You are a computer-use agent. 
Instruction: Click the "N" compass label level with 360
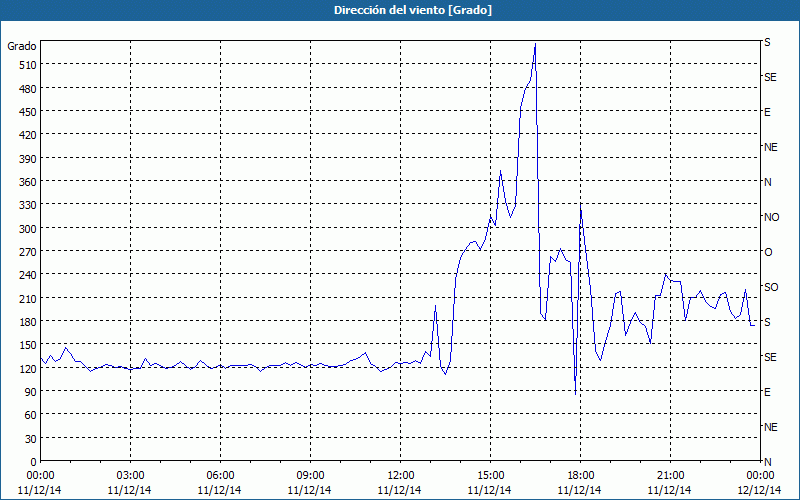767,182
